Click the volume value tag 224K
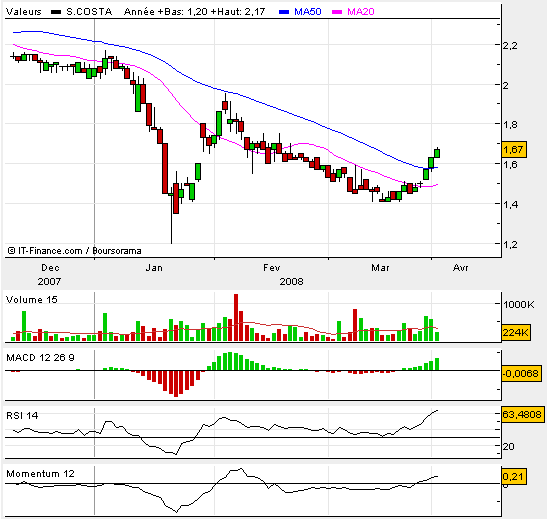548x519 pixels. point(516,332)
